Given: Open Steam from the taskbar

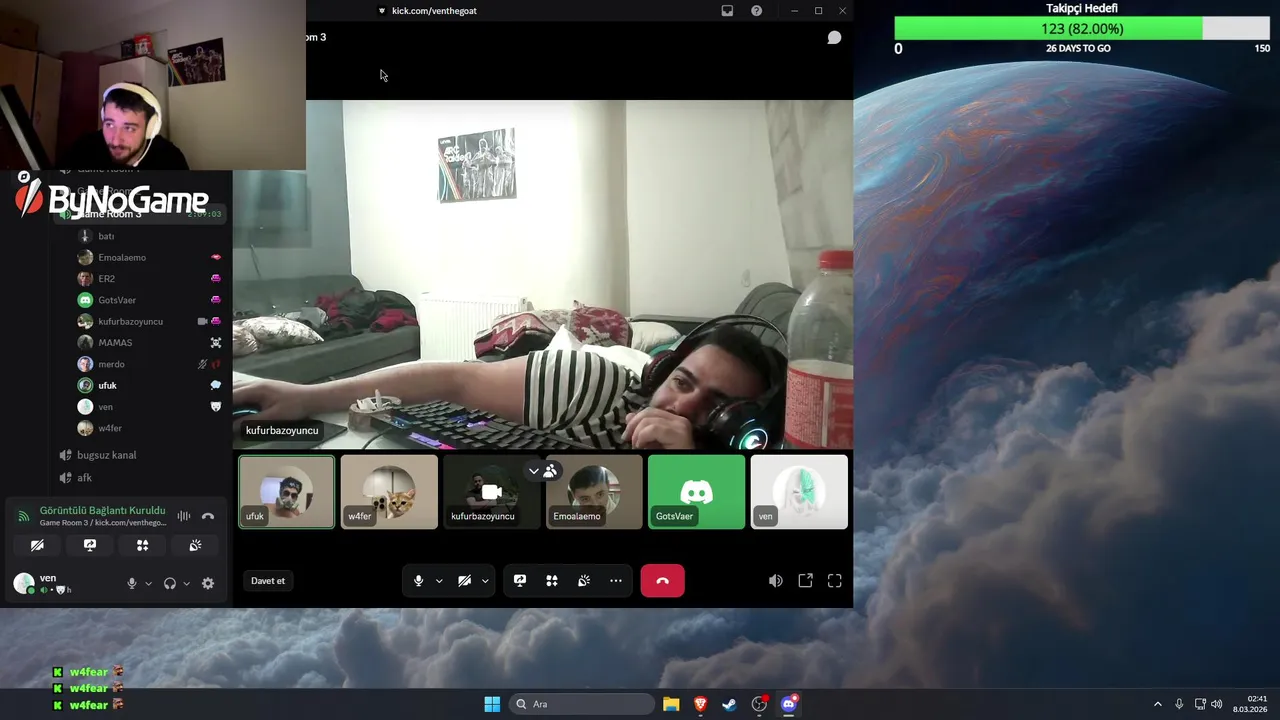Looking at the screenshot, I should 730,704.
